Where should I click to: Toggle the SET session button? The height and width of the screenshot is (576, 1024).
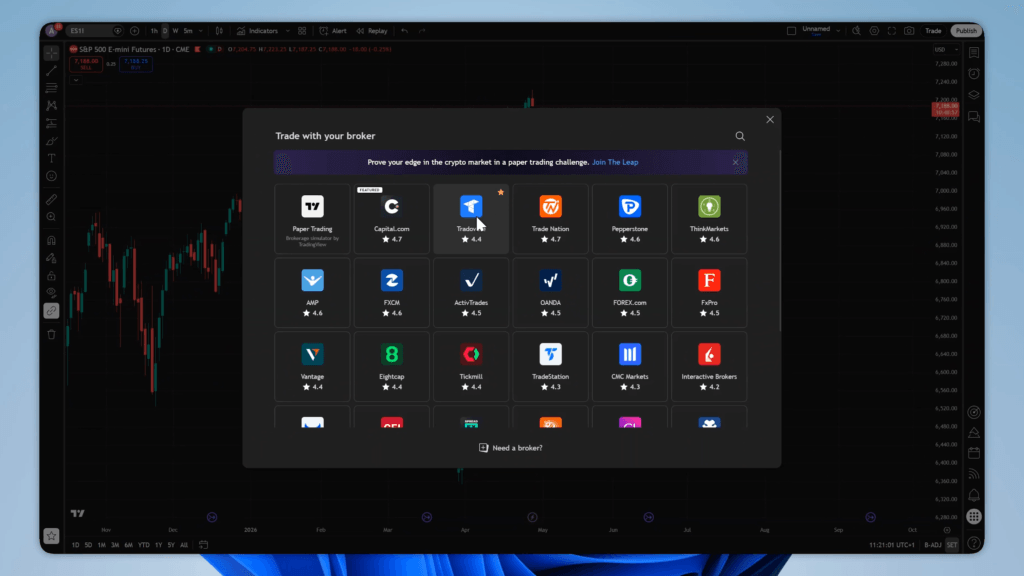(x=952, y=545)
